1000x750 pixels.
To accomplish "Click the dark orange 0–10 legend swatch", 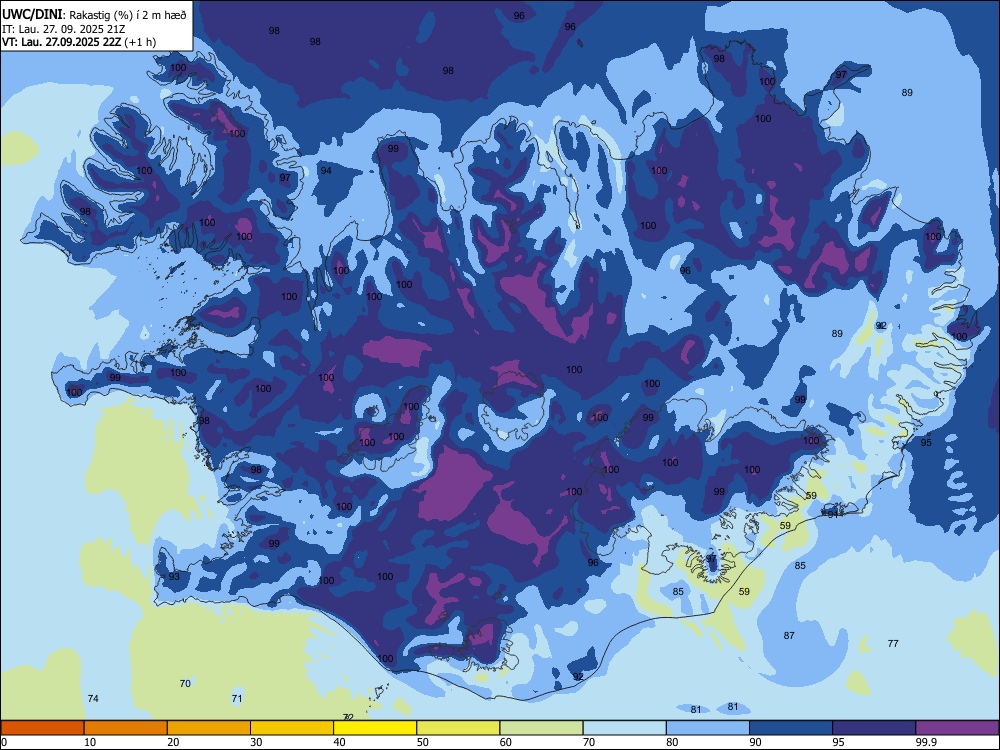I will pyautogui.click(x=42, y=728).
